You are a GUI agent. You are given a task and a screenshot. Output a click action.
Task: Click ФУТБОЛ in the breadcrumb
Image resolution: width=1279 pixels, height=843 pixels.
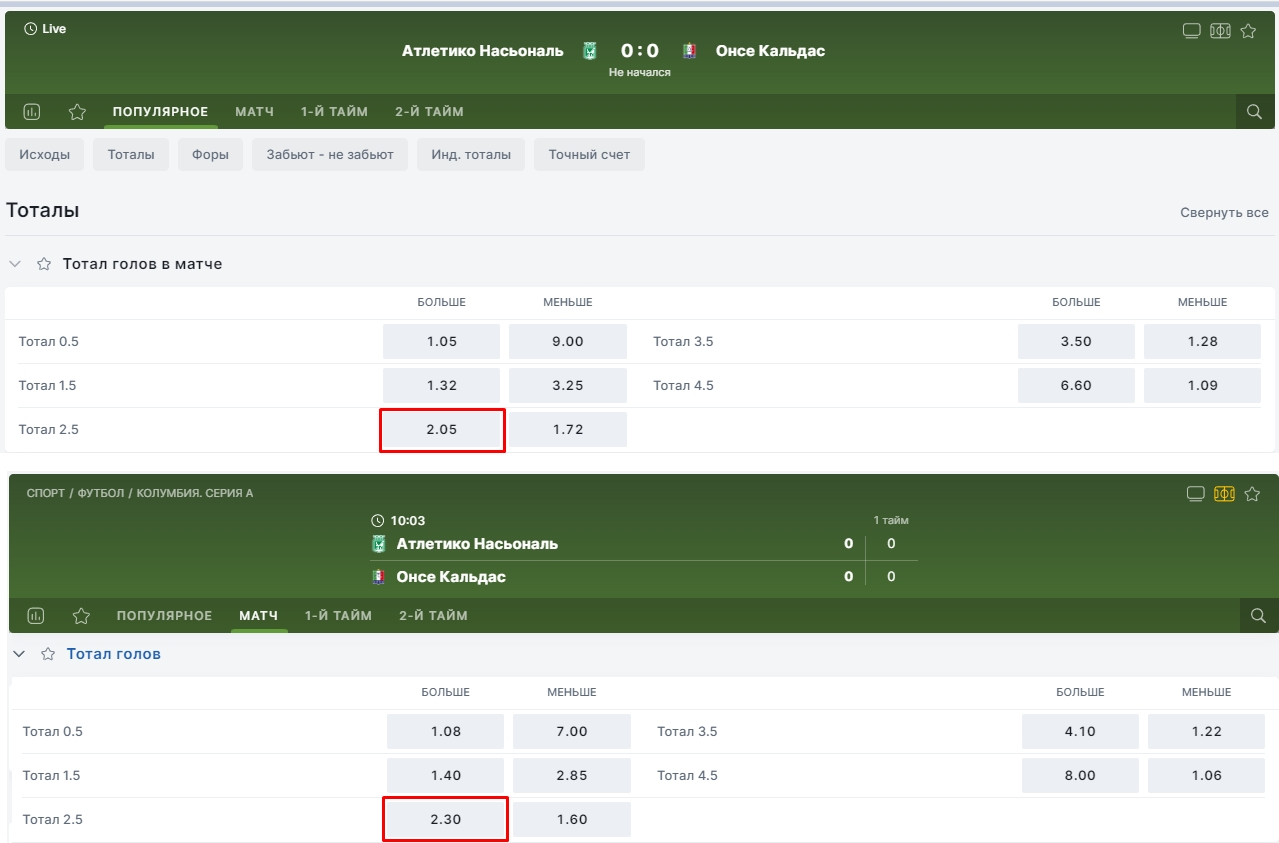click(100, 493)
